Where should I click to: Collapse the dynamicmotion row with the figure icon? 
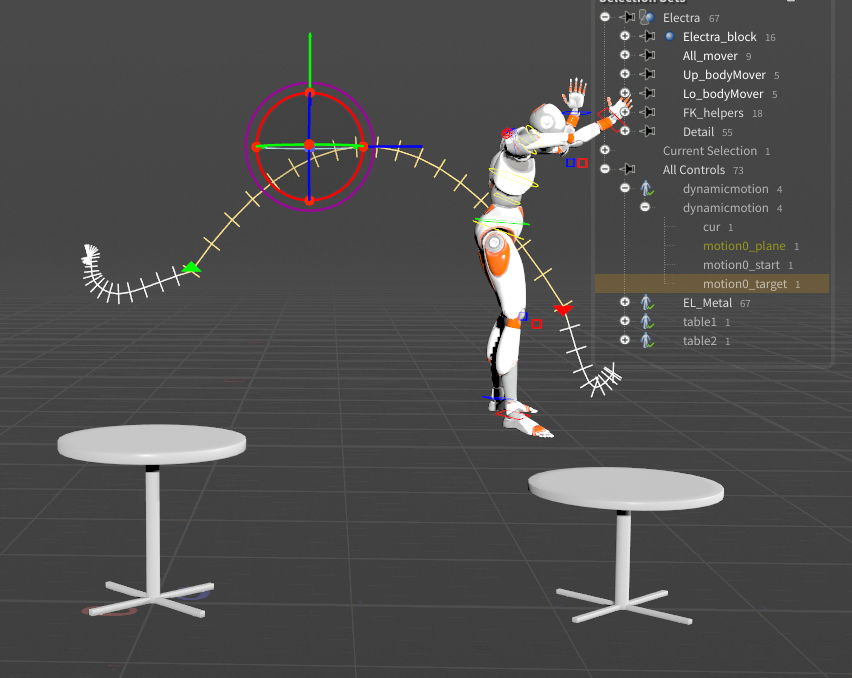click(x=625, y=189)
